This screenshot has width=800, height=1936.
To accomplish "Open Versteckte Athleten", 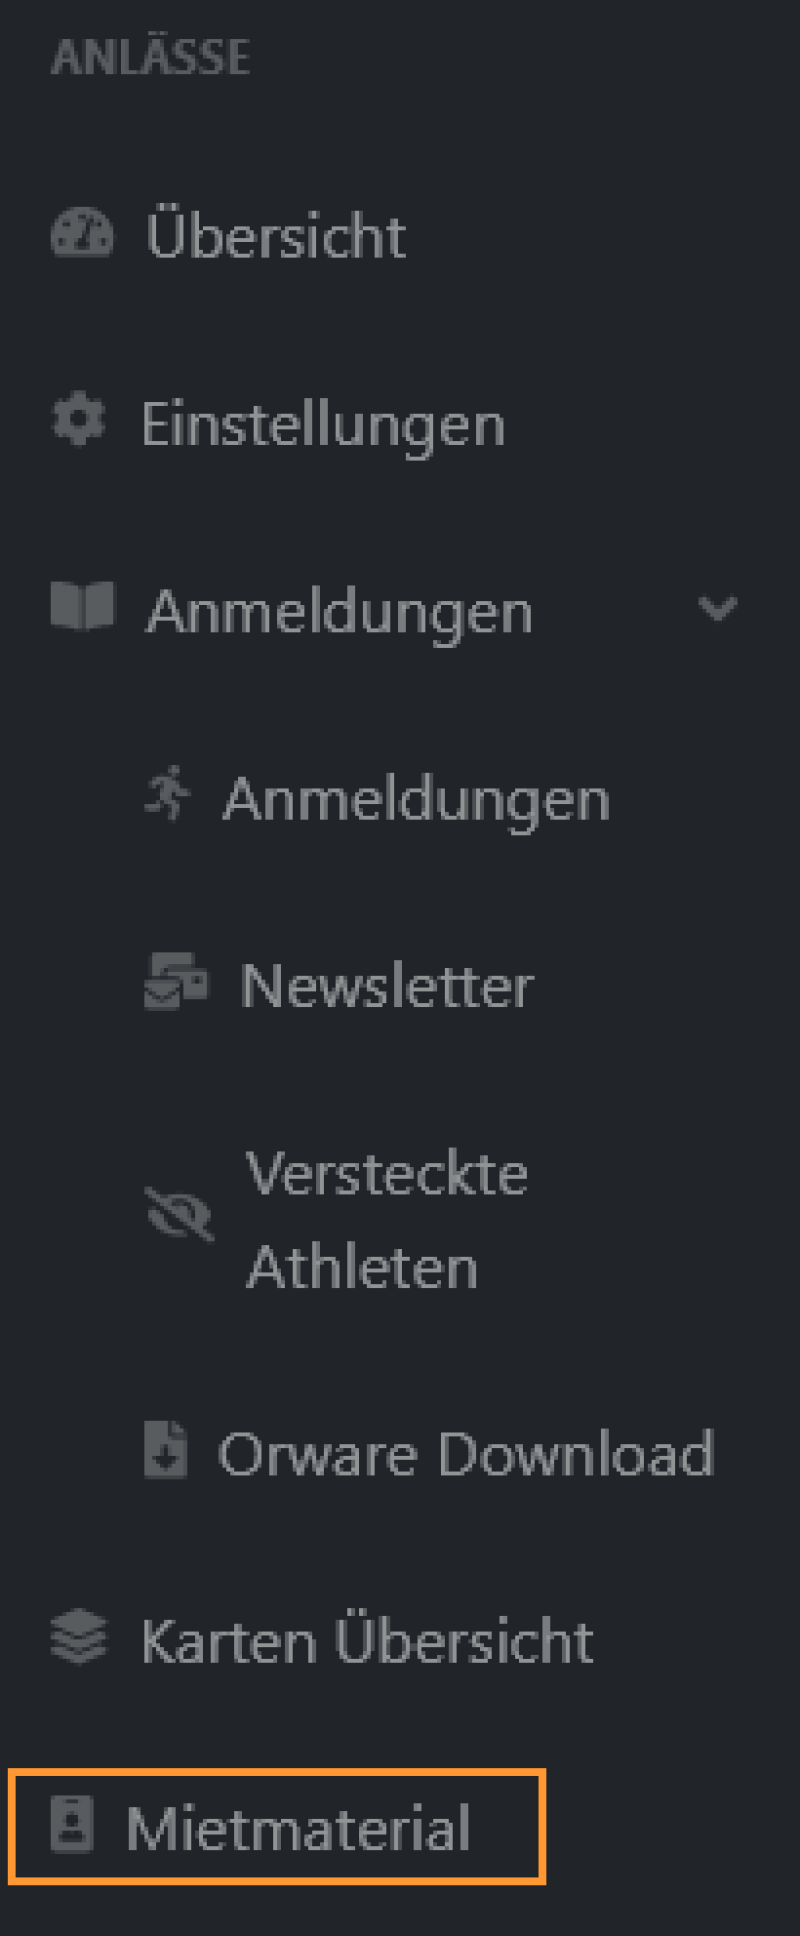I will tap(387, 1220).
